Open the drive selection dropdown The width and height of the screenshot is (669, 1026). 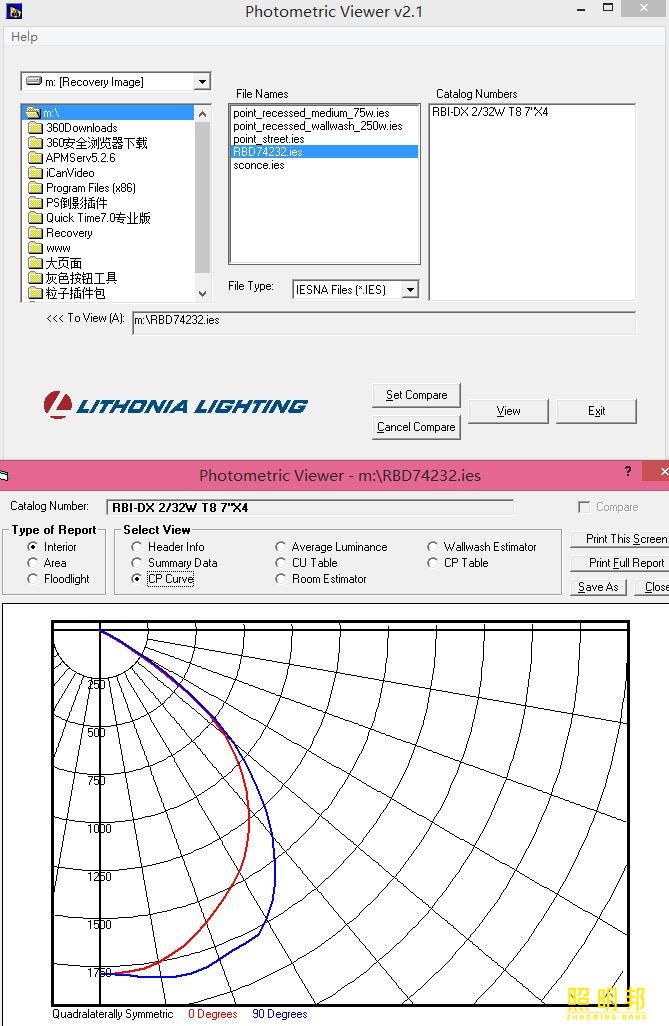203,82
